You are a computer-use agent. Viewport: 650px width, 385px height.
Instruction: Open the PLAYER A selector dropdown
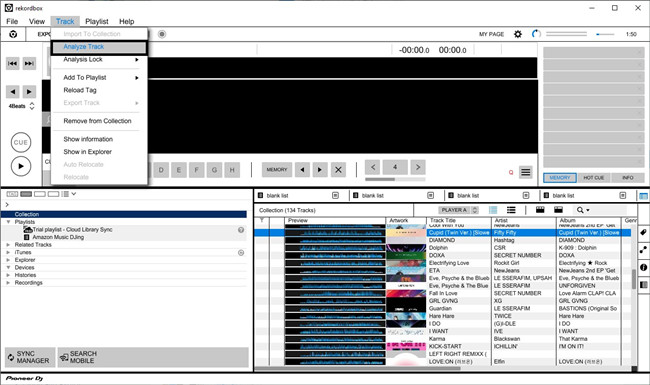point(458,210)
